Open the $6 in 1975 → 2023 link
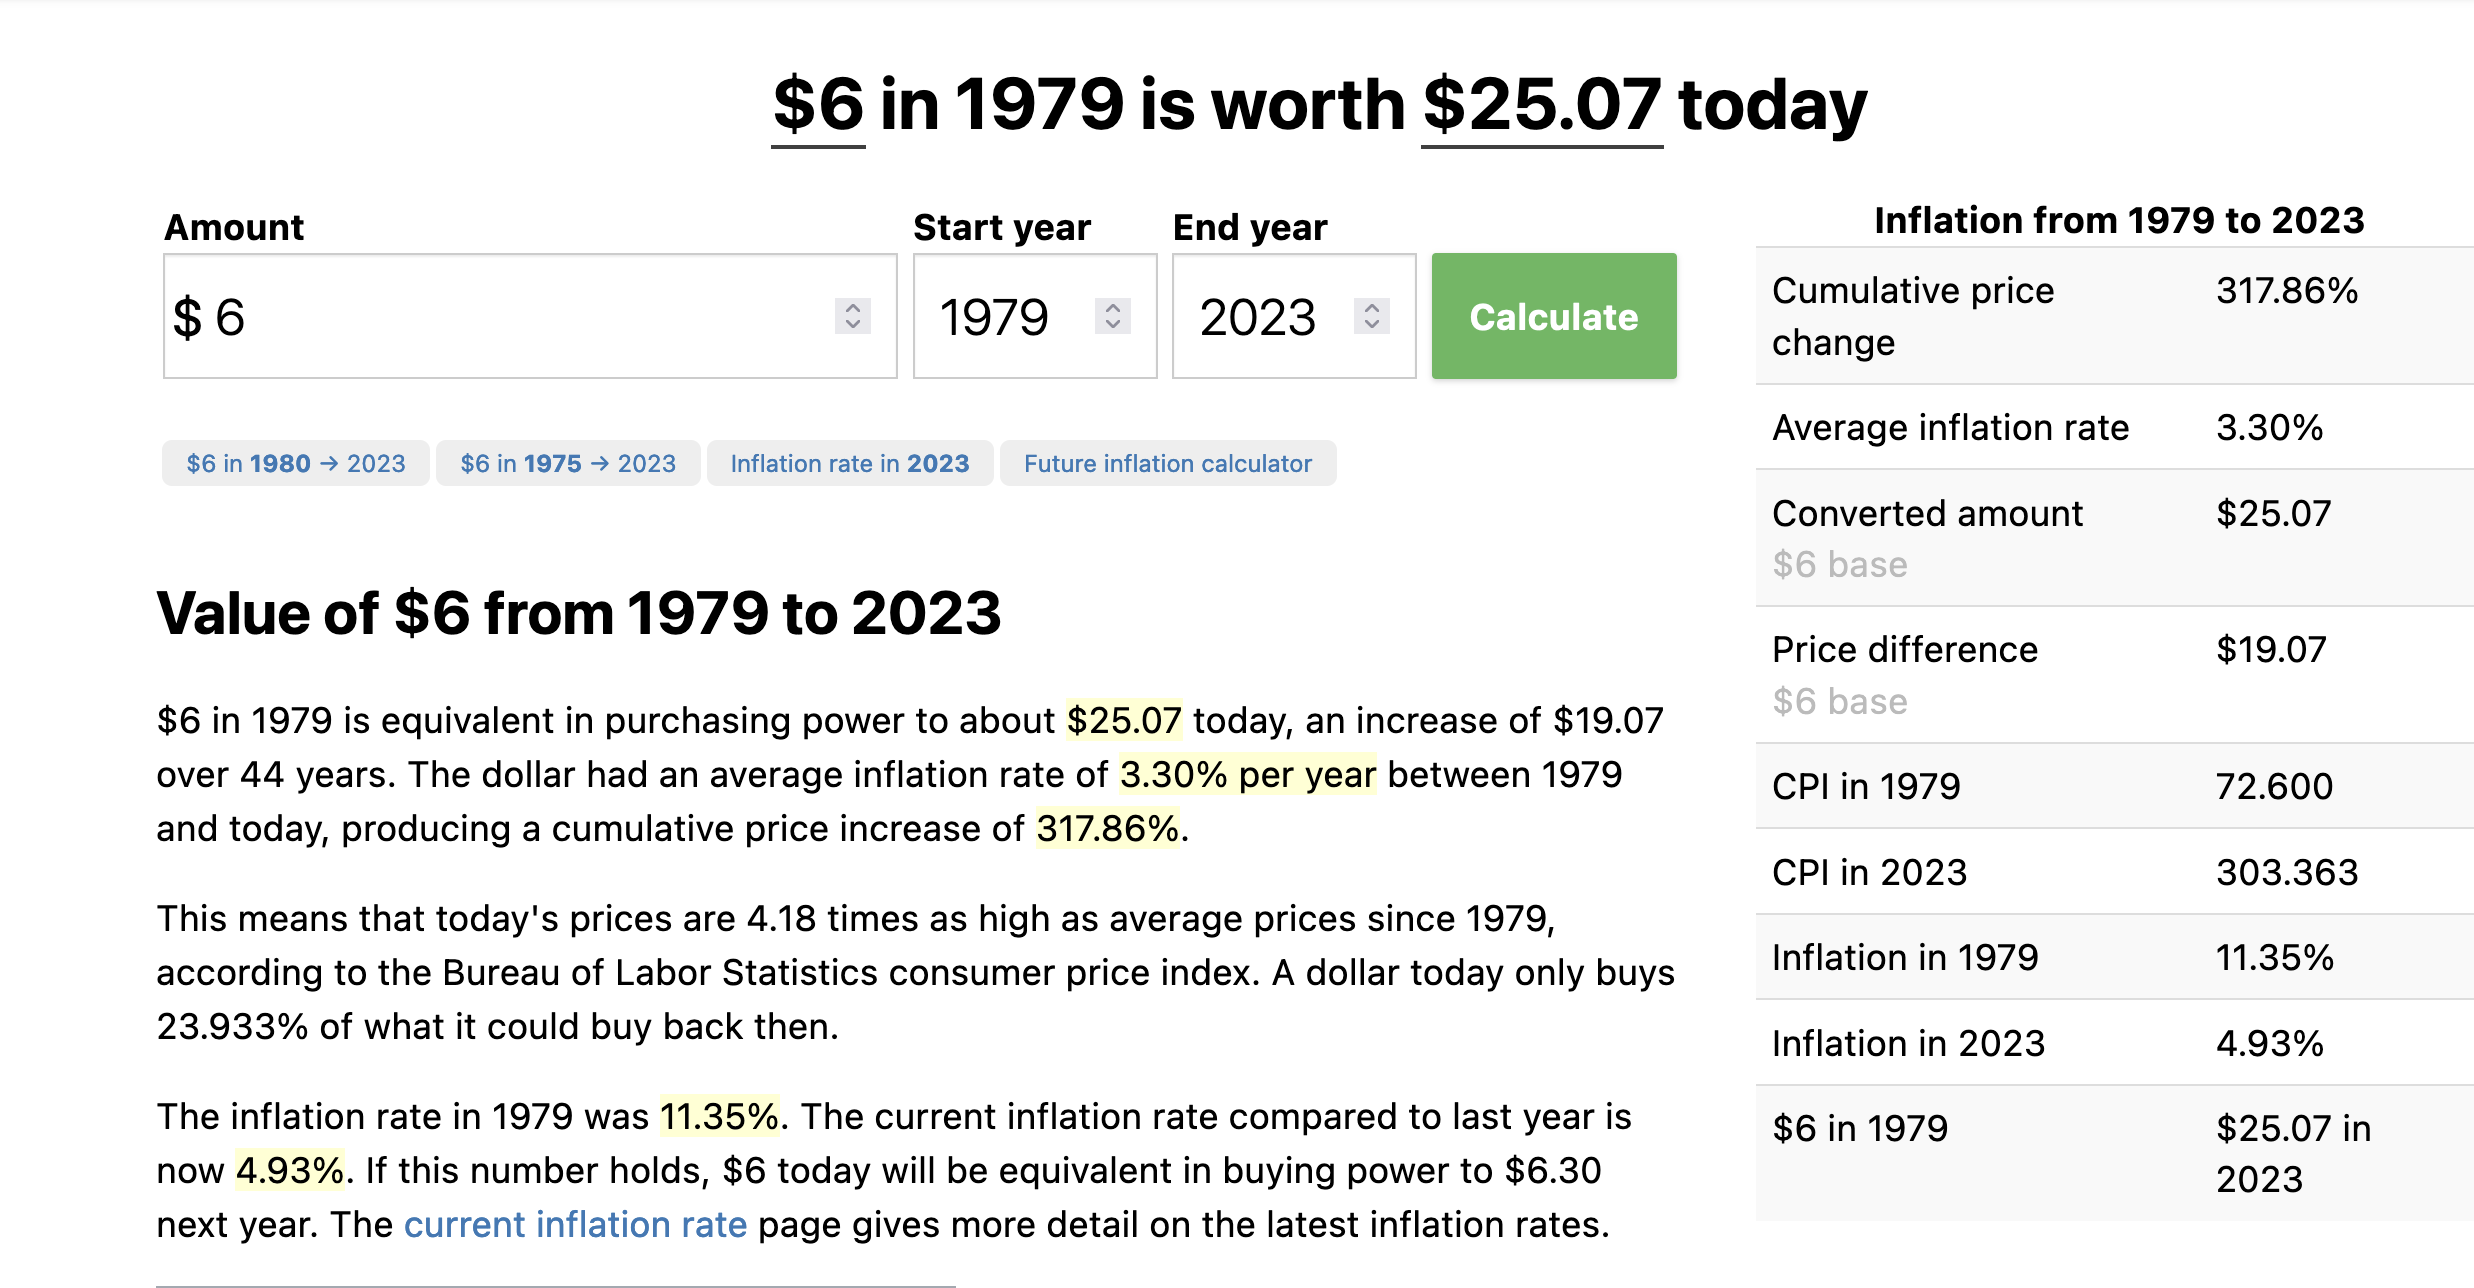Image resolution: width=2474 pixels, height=1288 pixels. pyautogui.click(x=568, y=463)
